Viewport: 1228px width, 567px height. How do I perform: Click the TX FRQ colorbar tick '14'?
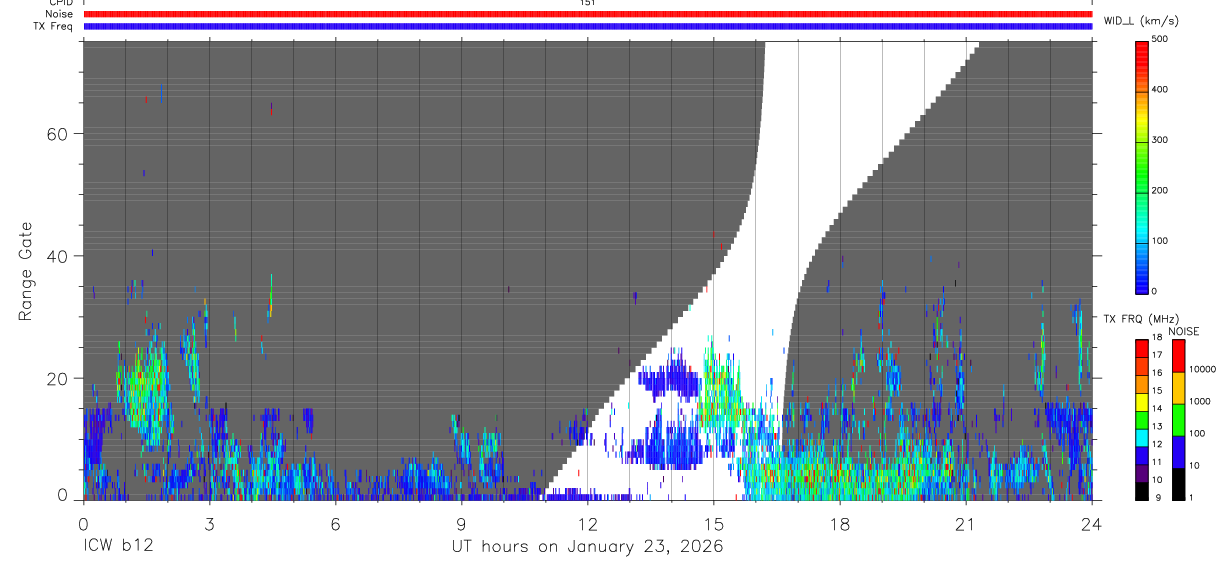point(1157,408)
